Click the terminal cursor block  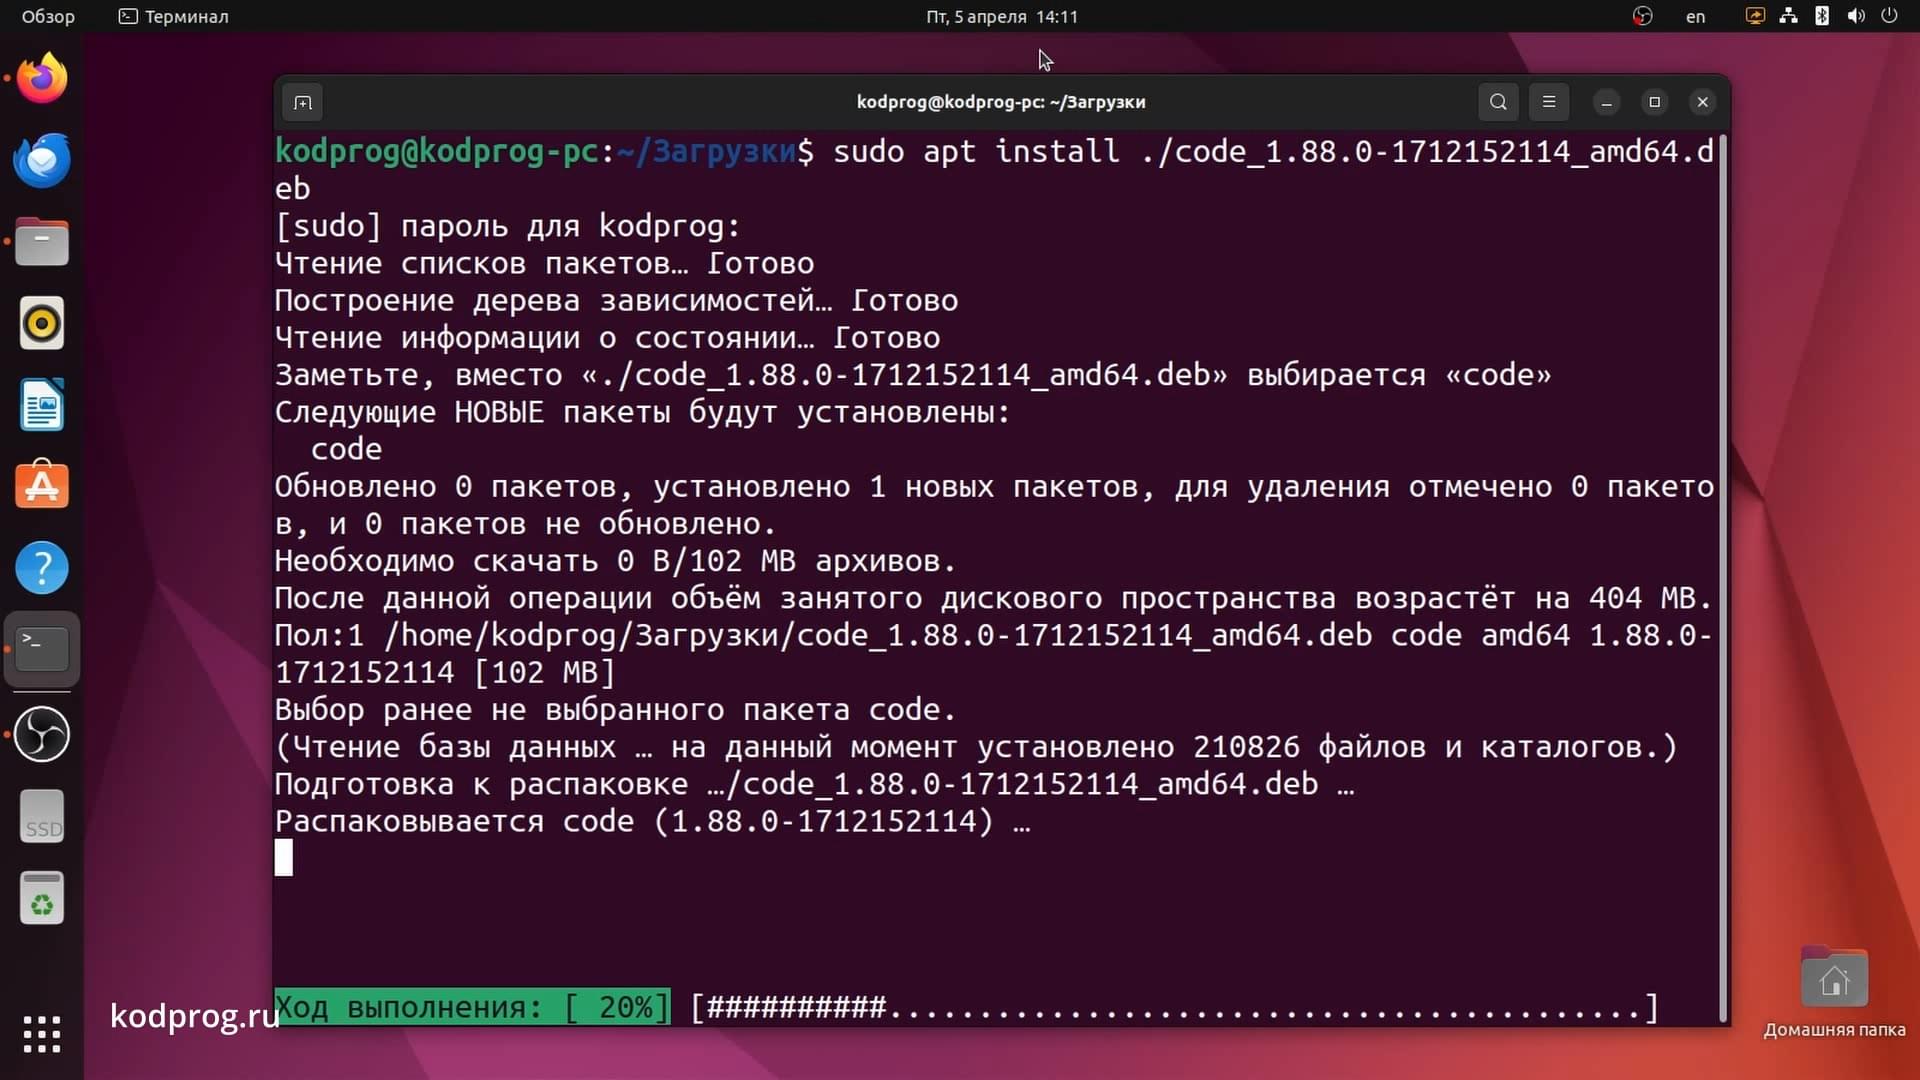284,858
